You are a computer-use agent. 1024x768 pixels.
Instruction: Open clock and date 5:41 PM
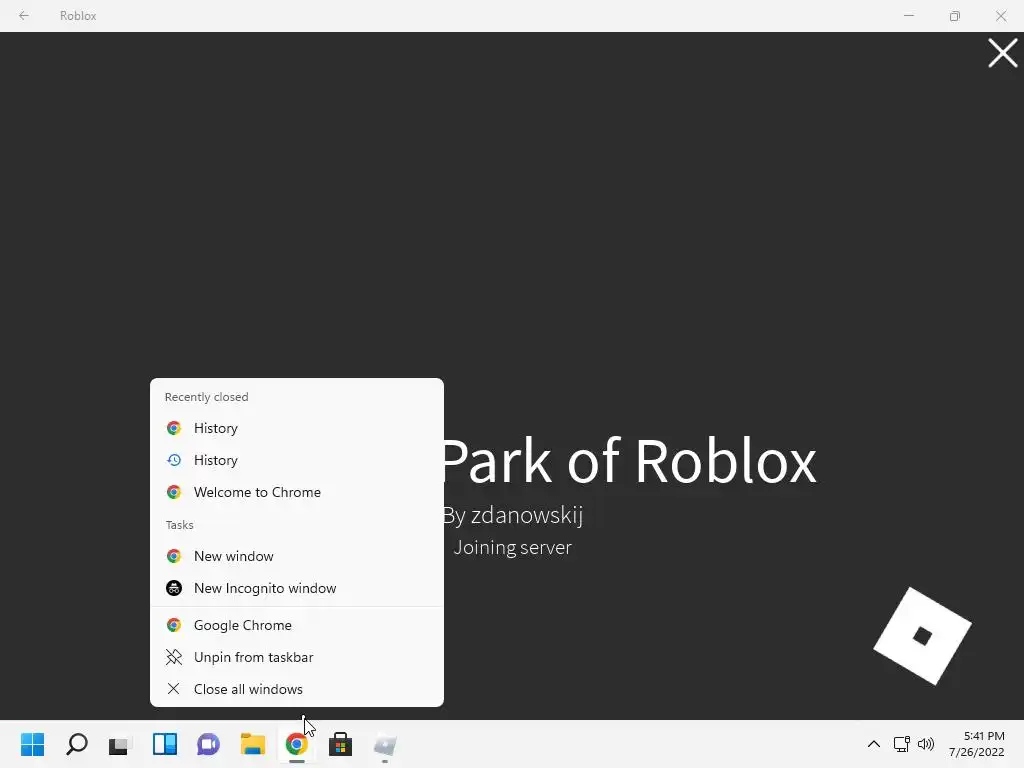976,744
